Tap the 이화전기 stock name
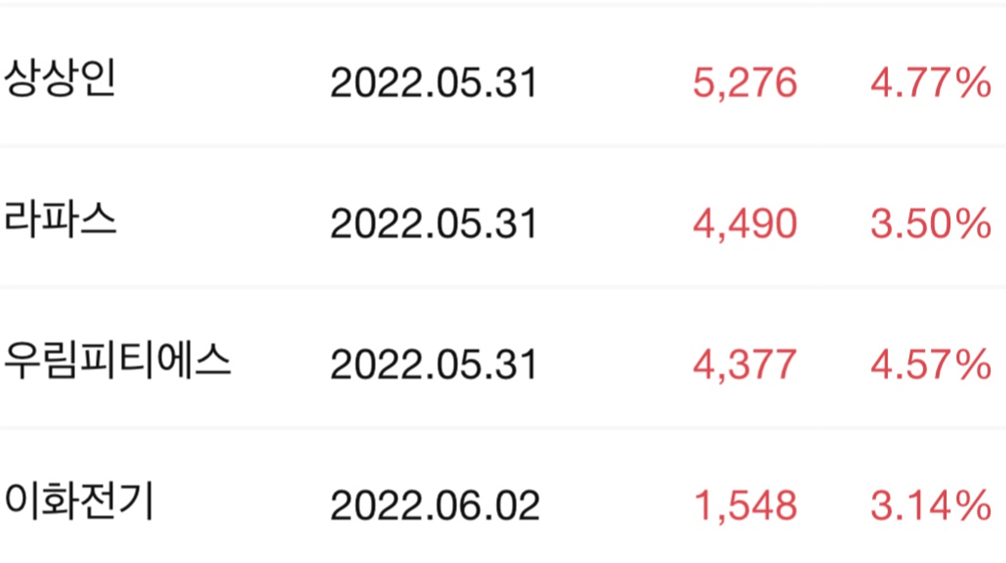Image resolution: width=1006 pixels, height=563 pixels. pyautogui.click(x=80, y=502)
